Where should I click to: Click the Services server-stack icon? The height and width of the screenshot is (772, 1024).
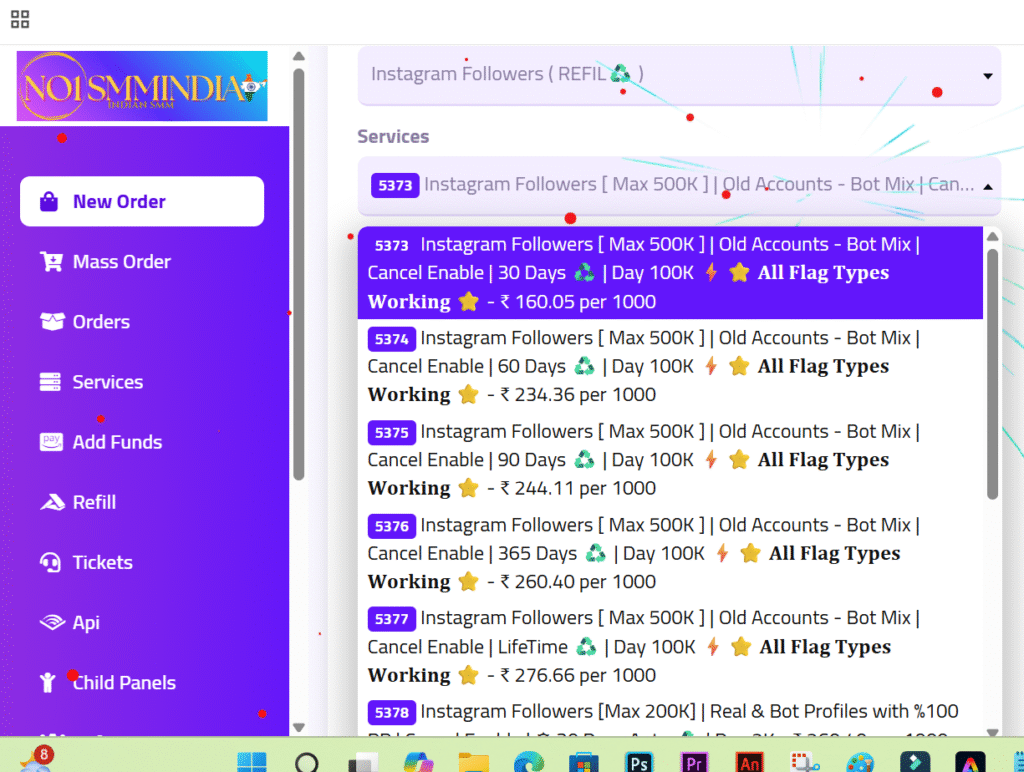pos(50,382)
